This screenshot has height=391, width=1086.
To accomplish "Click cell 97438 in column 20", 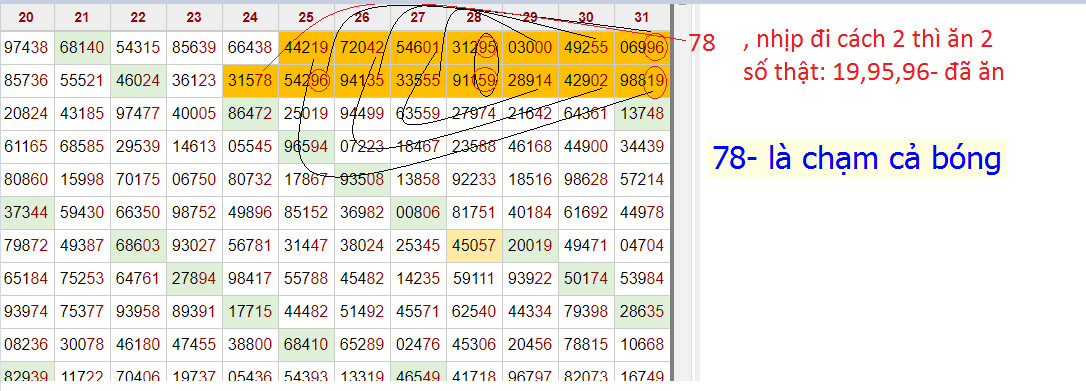I will tap(26, 48).
